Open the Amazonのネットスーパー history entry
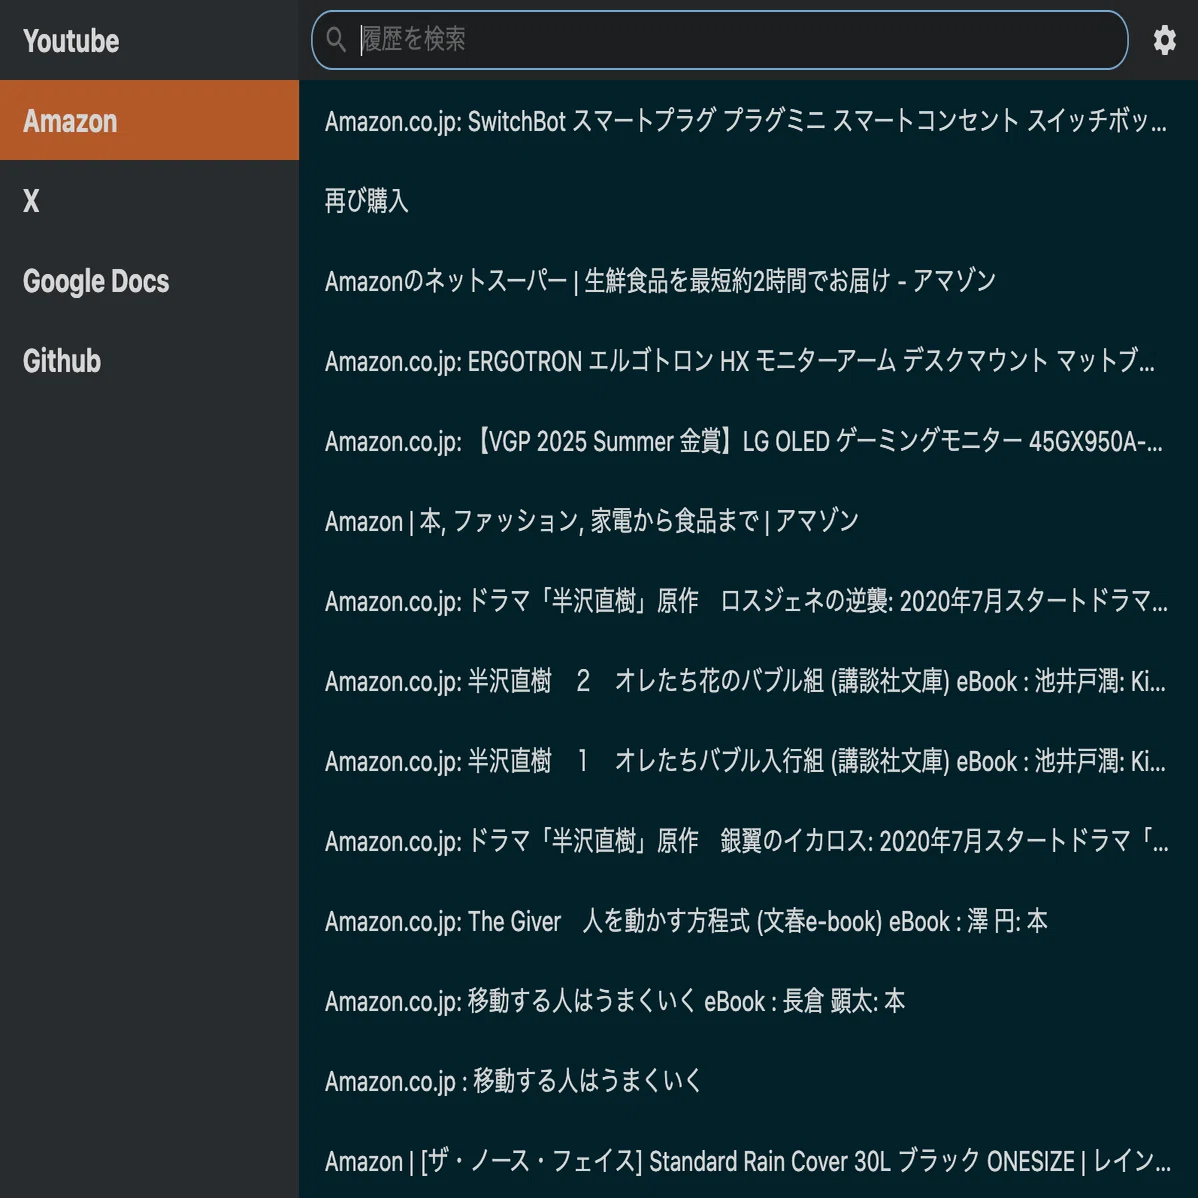1198x1198 pixels. click(748, 281)
